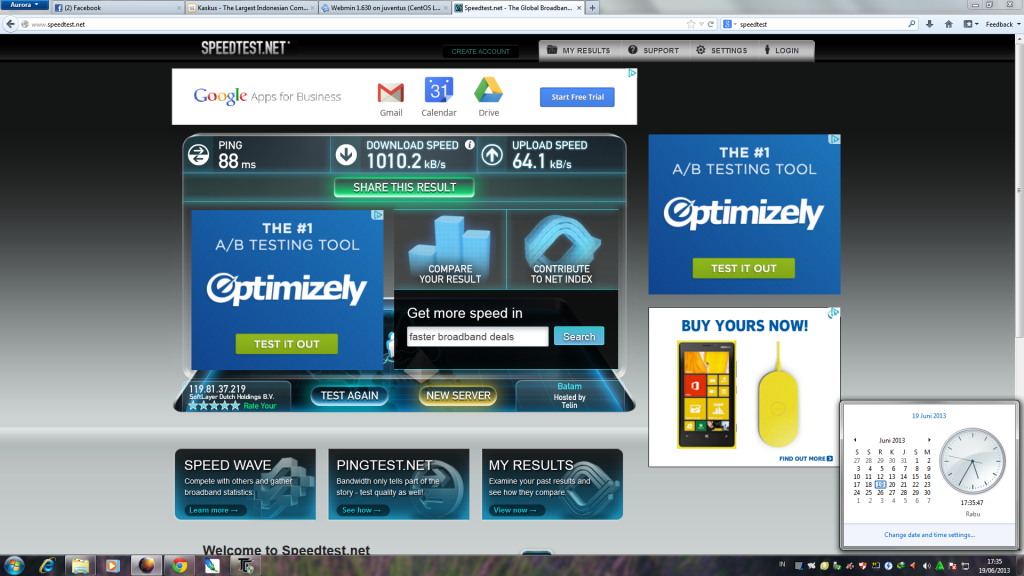Click the browser back arrow button
1024x576 pixels.
pyautogui.click(x=10, y=24)
